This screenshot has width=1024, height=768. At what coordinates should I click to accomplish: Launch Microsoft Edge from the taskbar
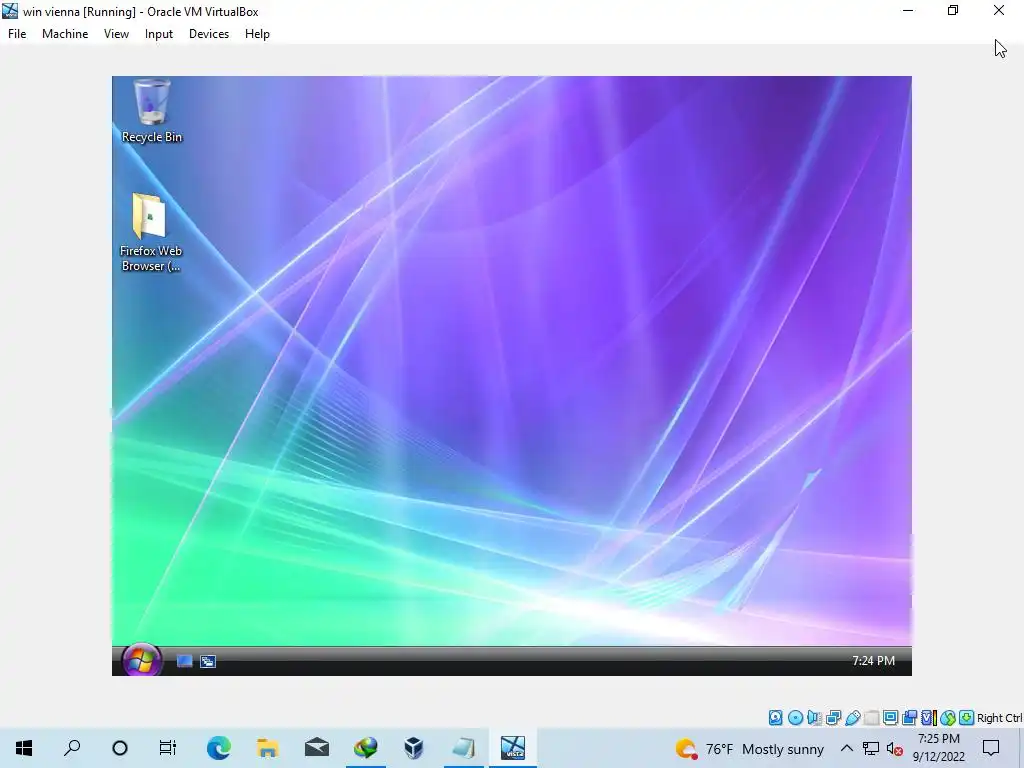[x=219, y=748]
